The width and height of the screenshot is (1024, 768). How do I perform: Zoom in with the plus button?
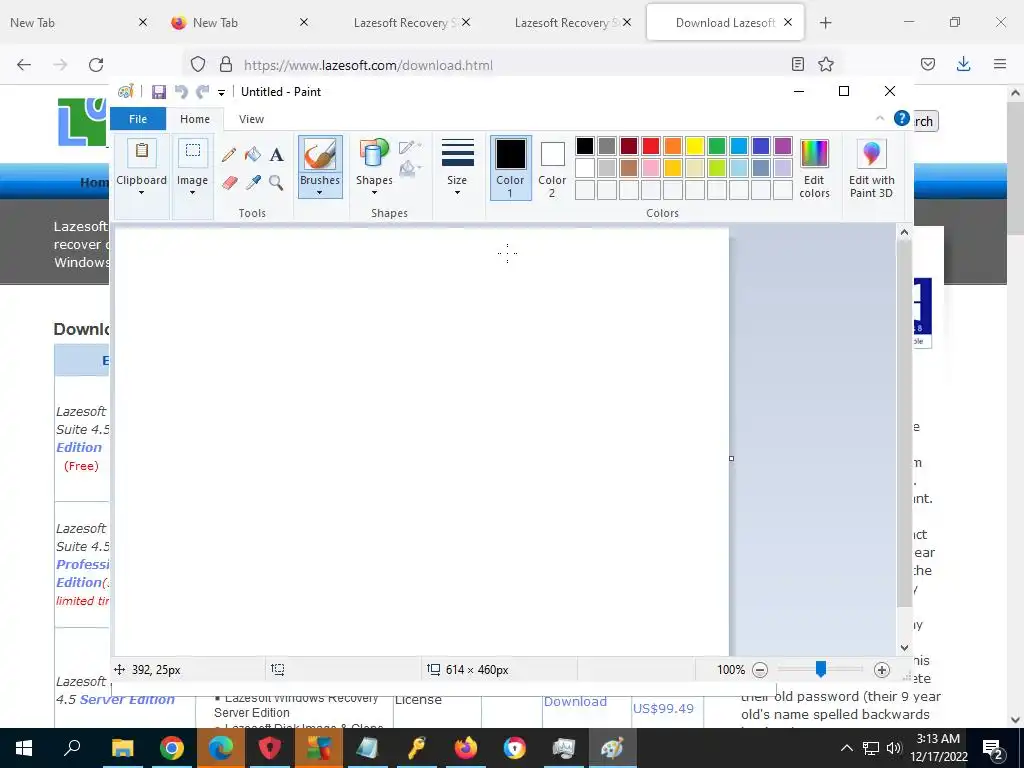tap(882, 669)
